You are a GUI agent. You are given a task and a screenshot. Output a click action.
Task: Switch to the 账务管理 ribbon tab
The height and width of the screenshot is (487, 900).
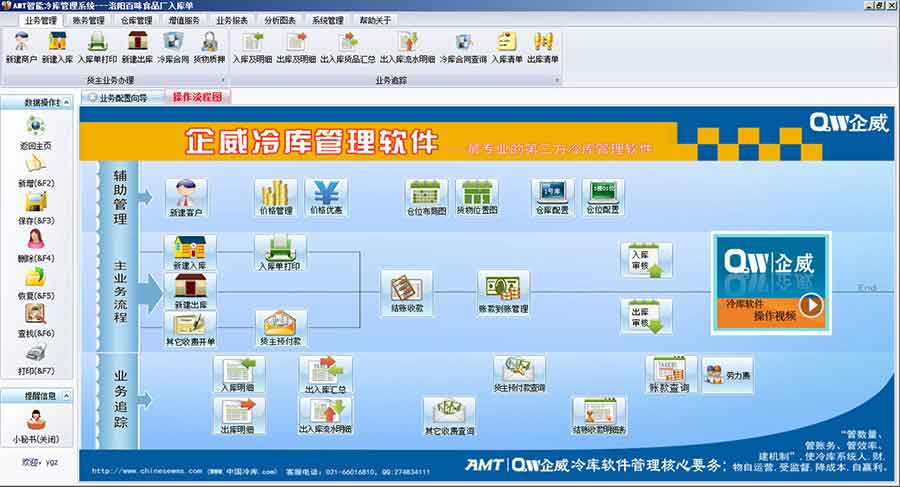click(x=88, y=20)
